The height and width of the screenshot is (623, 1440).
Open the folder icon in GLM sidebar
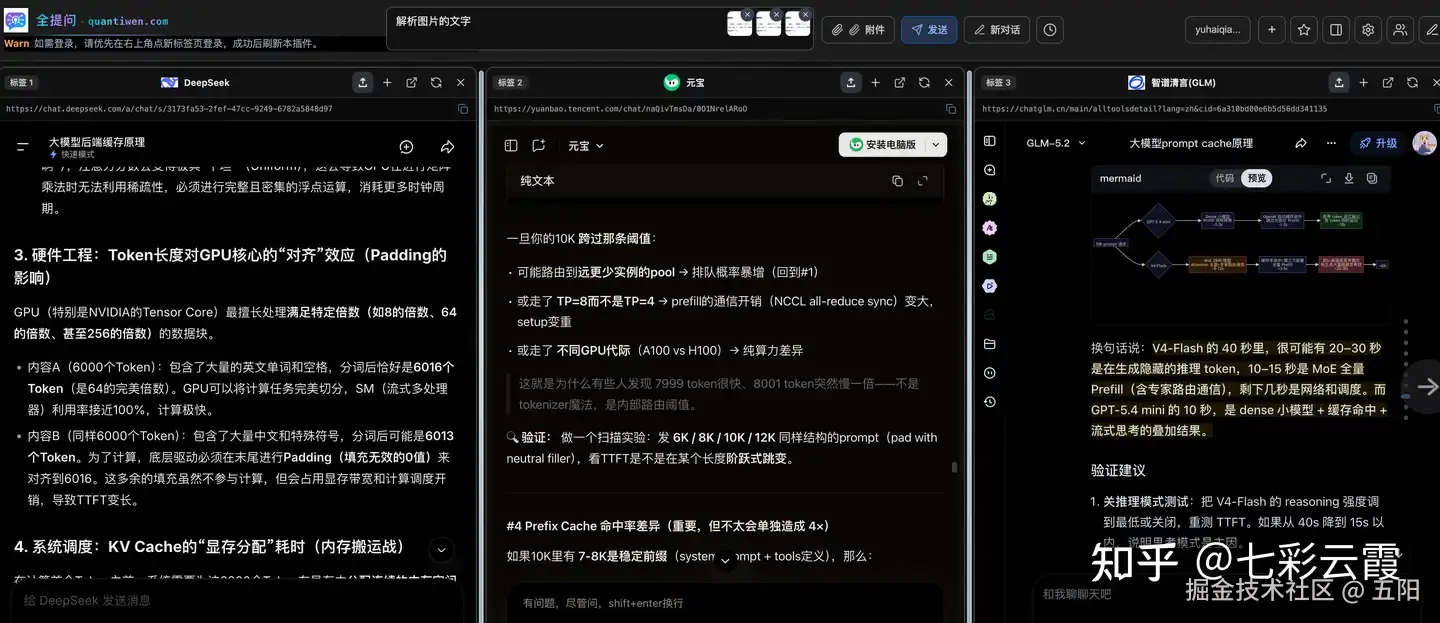tap(990, 344)
